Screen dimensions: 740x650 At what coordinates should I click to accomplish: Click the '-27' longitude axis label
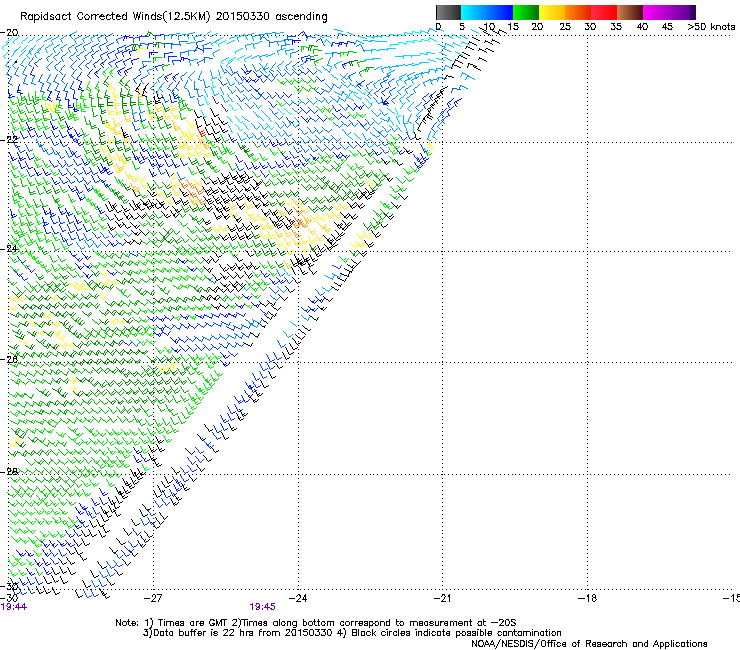click(x=153, y=599)
